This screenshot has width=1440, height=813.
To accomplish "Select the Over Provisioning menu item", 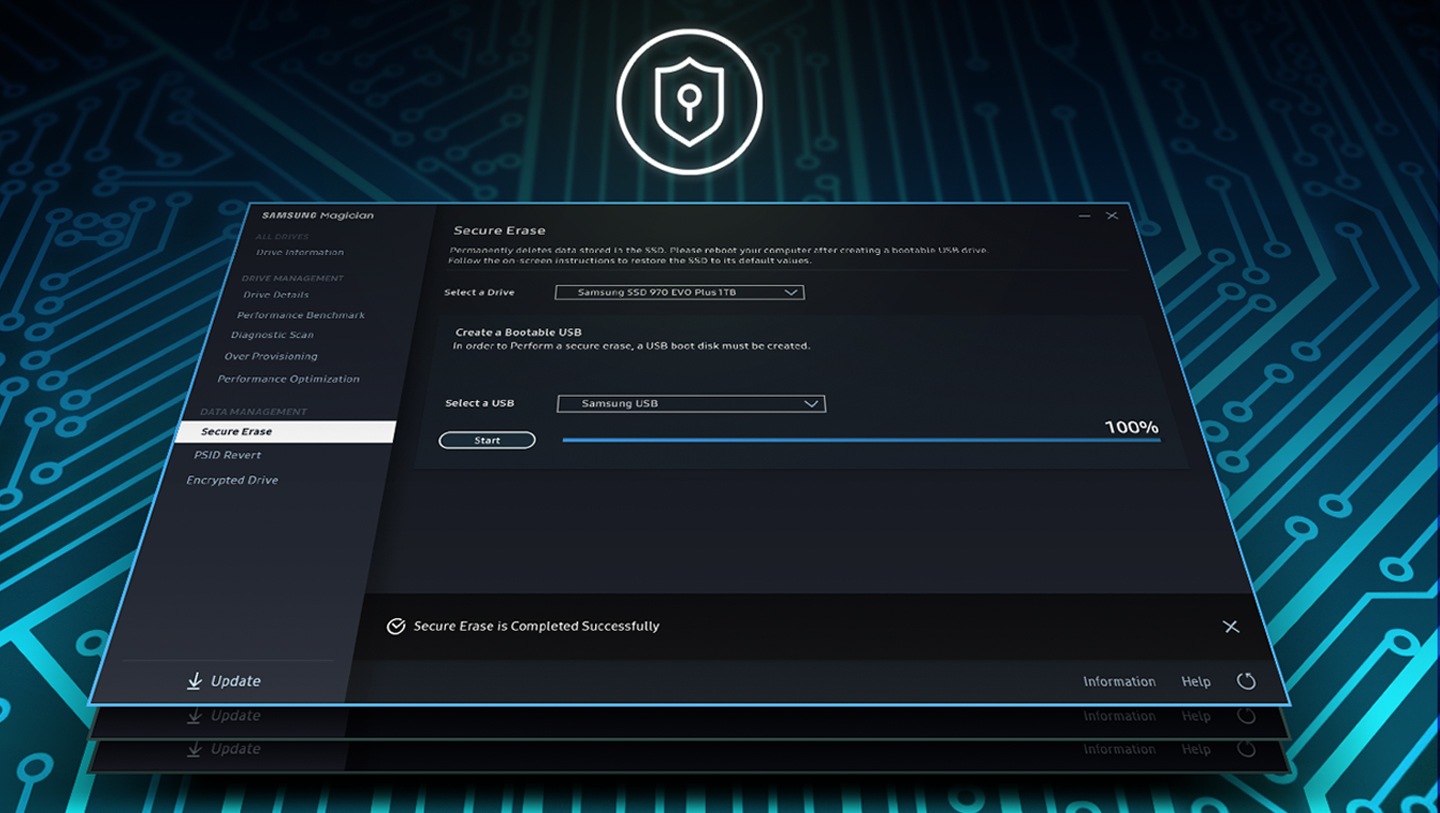I will pos(271,356).
